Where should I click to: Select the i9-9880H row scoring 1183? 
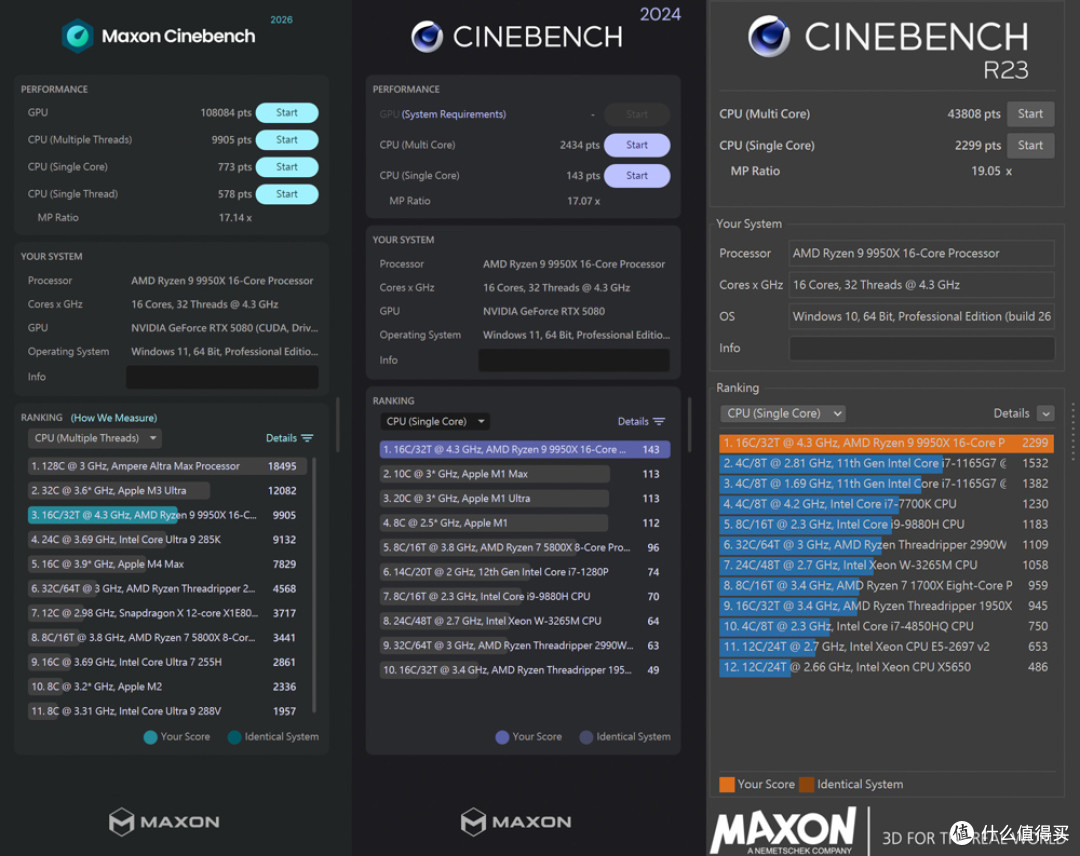[x=886, y=524]
